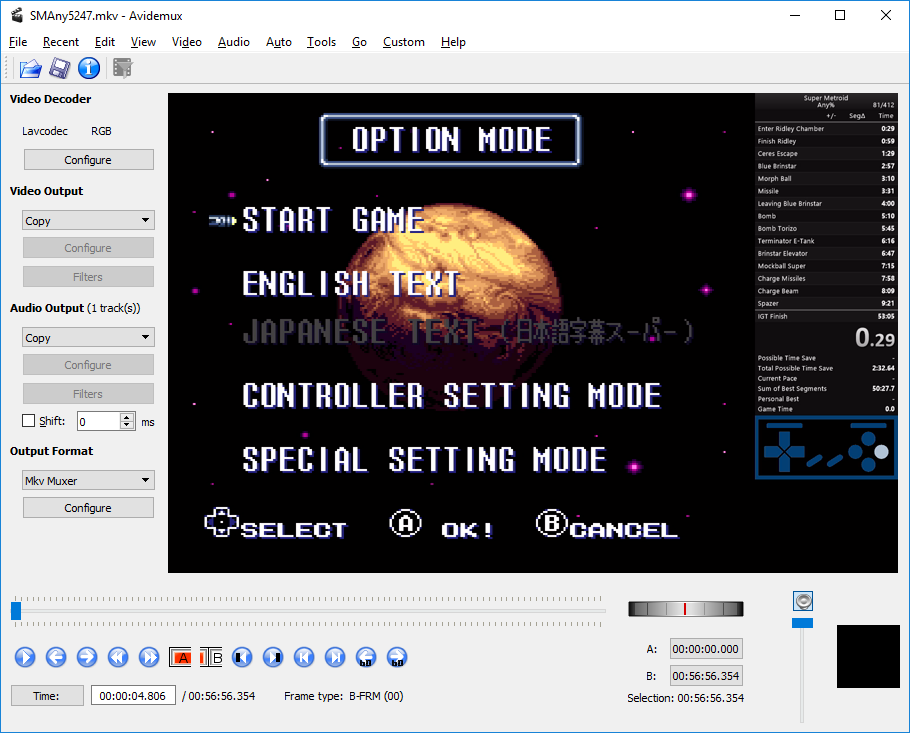910x733 pixels.
Task: Click the audio volume speaker icon
Action: [x=803, y=601]
